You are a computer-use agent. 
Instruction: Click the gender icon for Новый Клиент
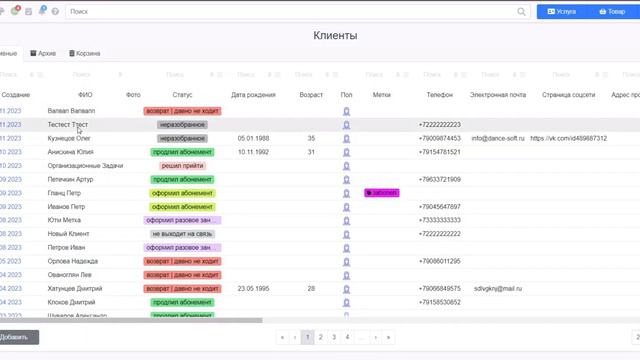click(x=346, y=234)
